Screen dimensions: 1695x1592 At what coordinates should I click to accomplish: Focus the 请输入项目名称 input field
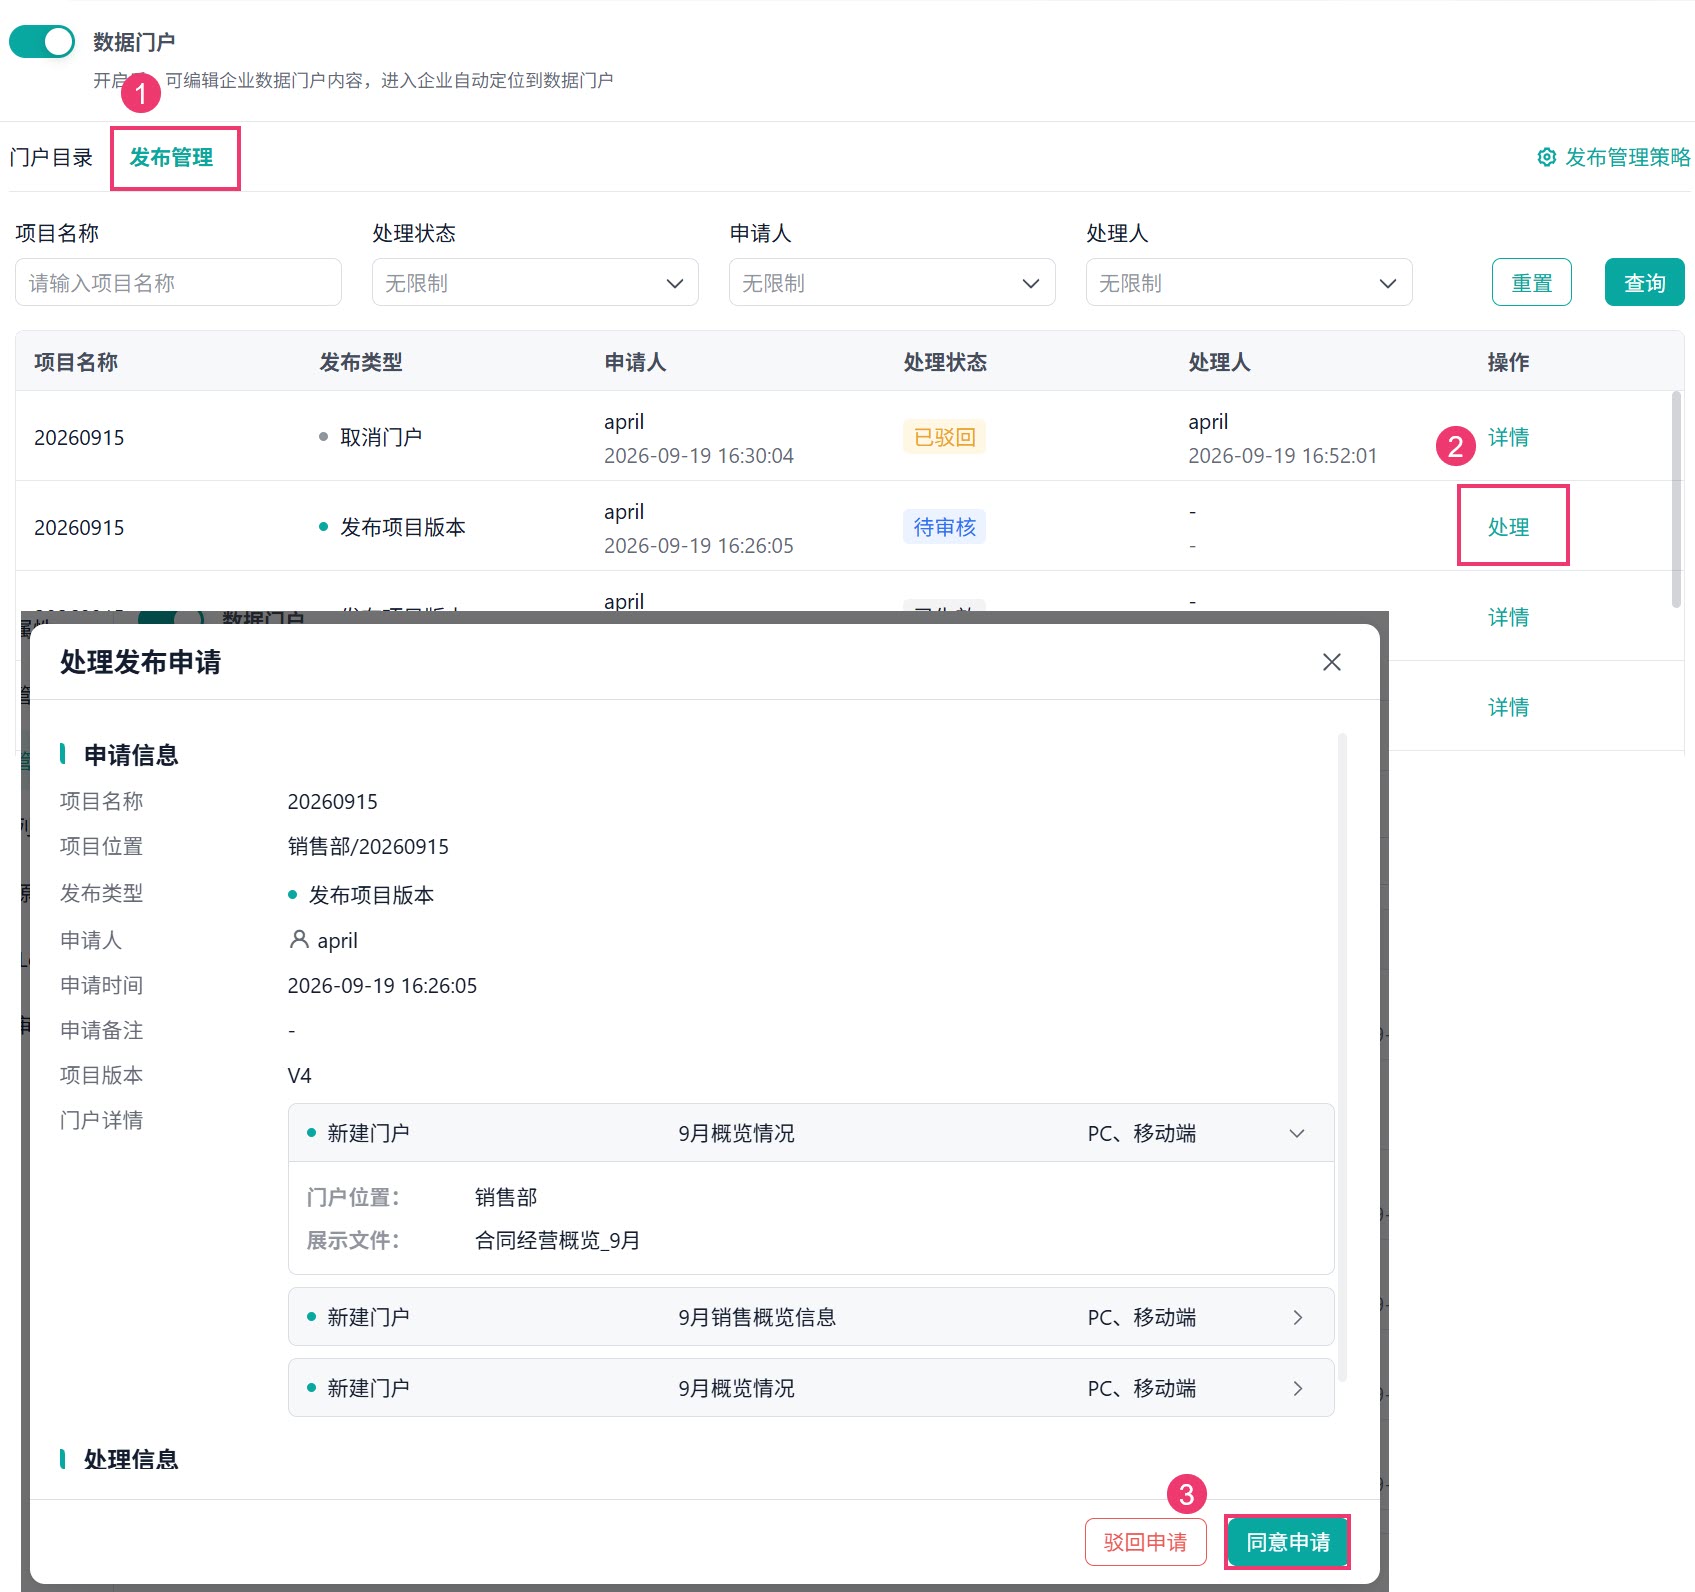178,283
